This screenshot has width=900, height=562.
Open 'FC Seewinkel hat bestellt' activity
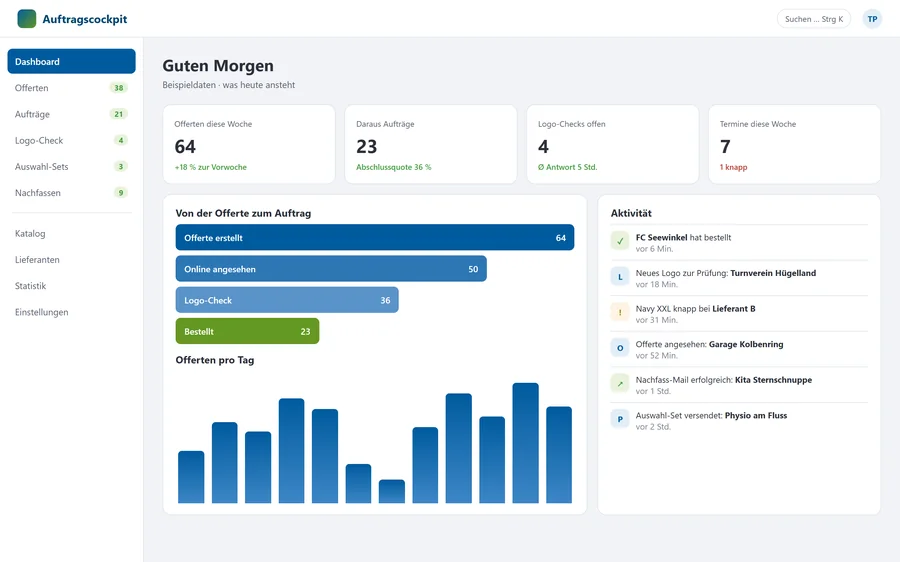tap(739, 242)
